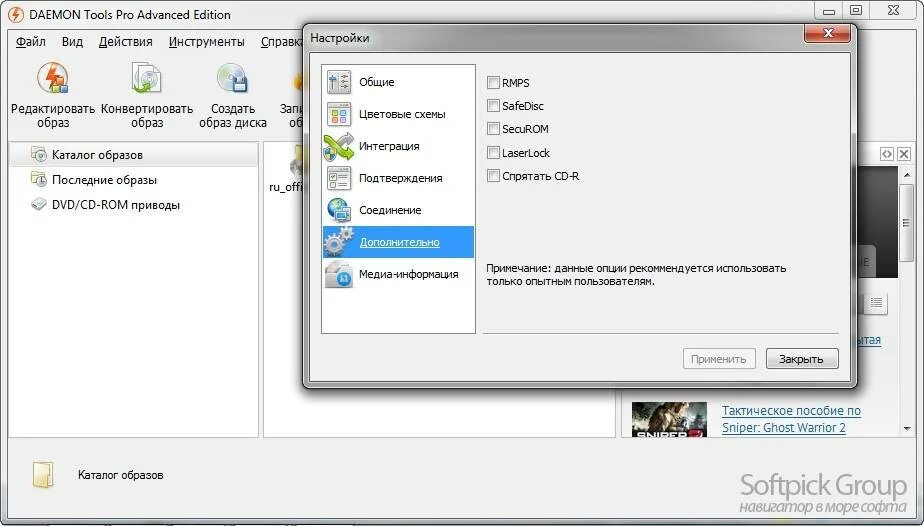
Task: Click the side panel scrollbar thumb
Action: point(907,223)
